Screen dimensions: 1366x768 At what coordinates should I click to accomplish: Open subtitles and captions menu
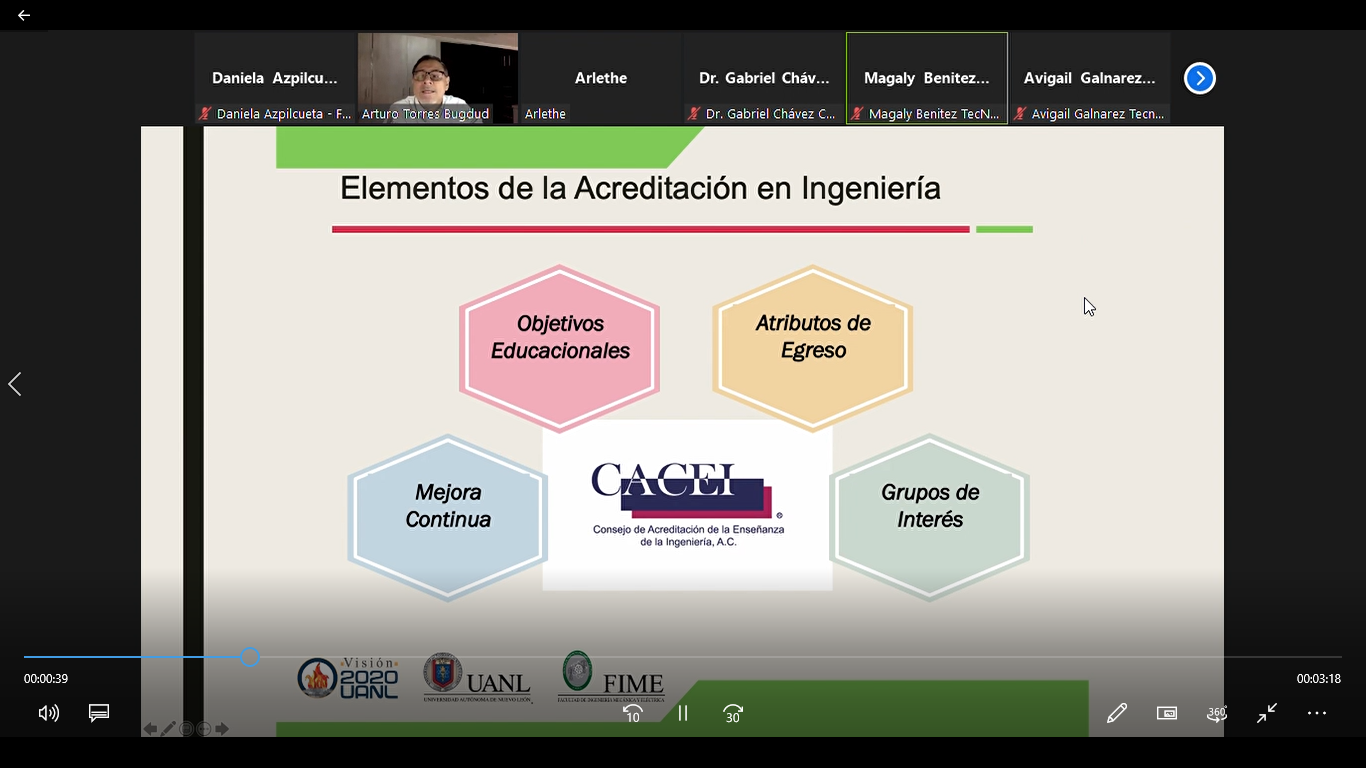click(x=98, y=713)
